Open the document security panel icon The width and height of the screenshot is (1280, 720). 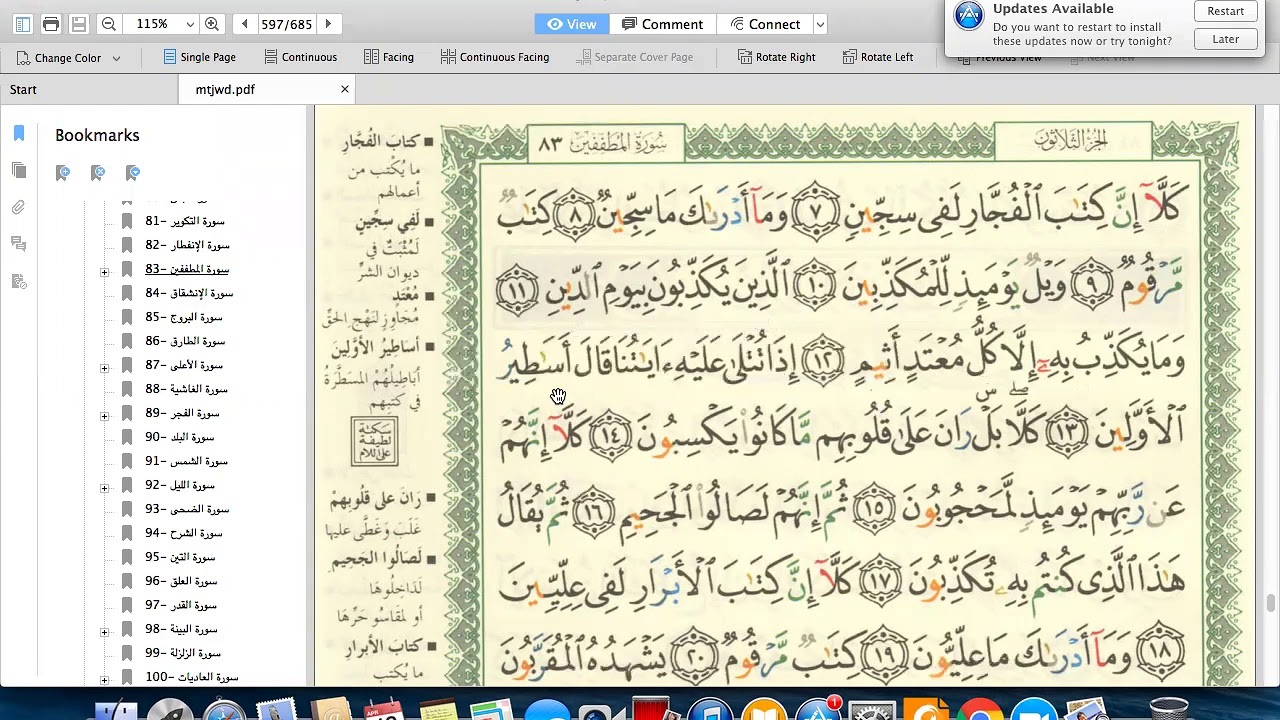point(19,281)
